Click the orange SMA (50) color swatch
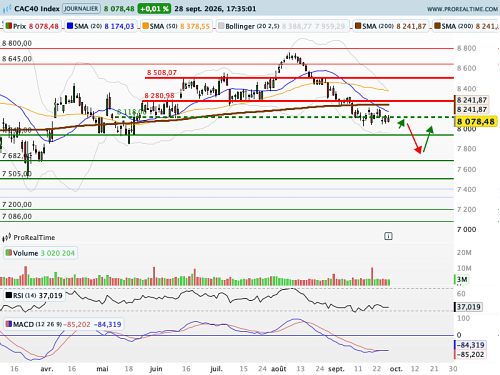Viewport: 500px width, 375px height. pos(145,26)
